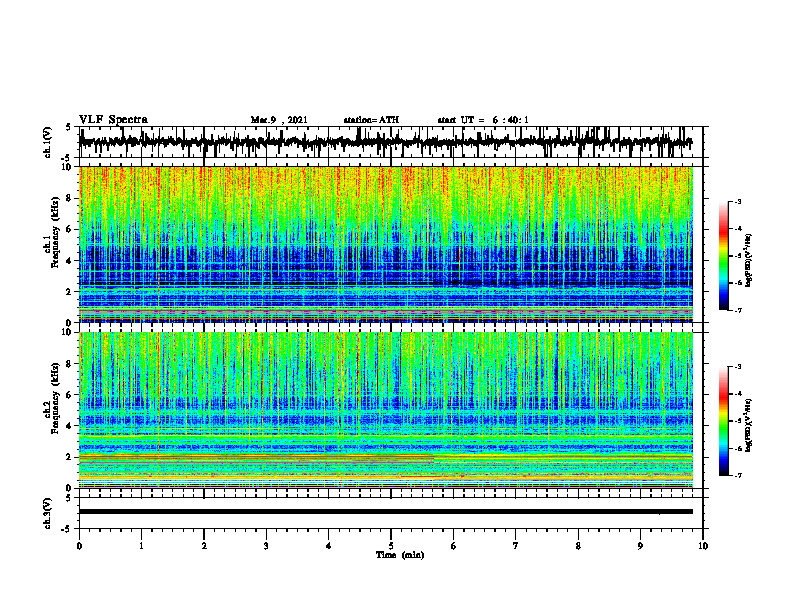Select the 'start UT = 6 :40: 1' text
This screenshot has width=792, height=612.
pyautogui.click(x=483, y=120)
